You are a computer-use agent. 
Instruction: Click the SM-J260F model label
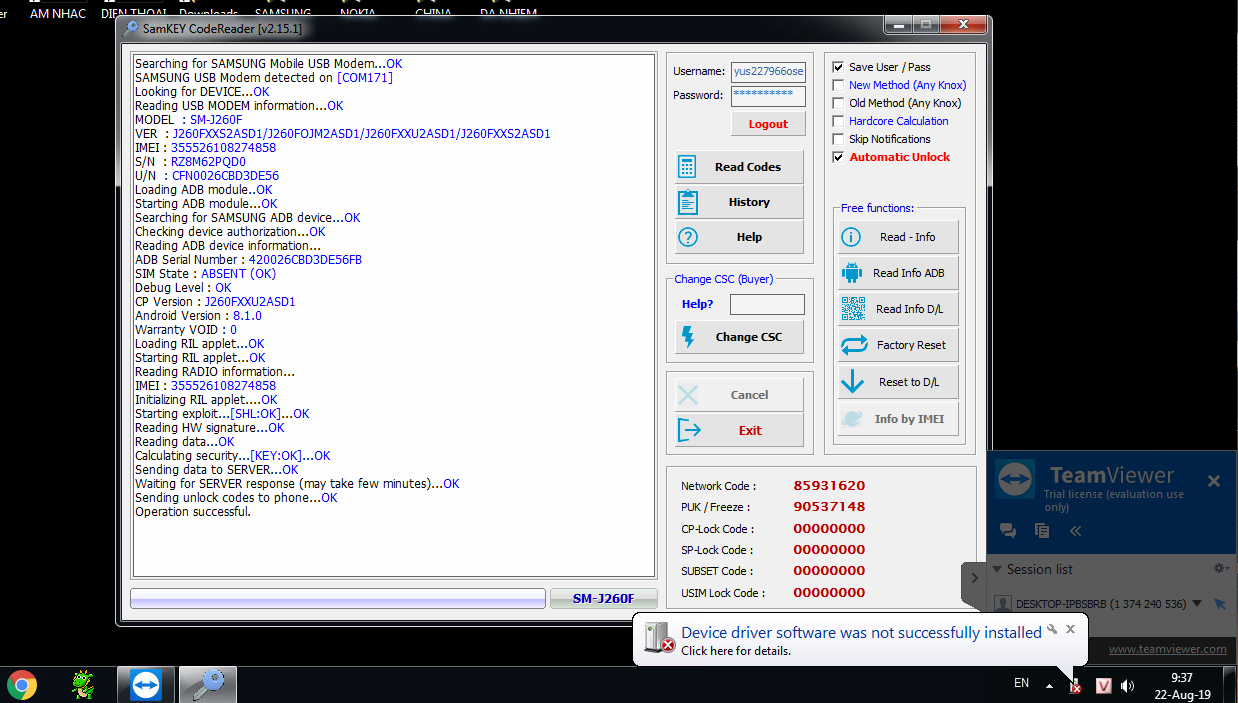(604, 598)
